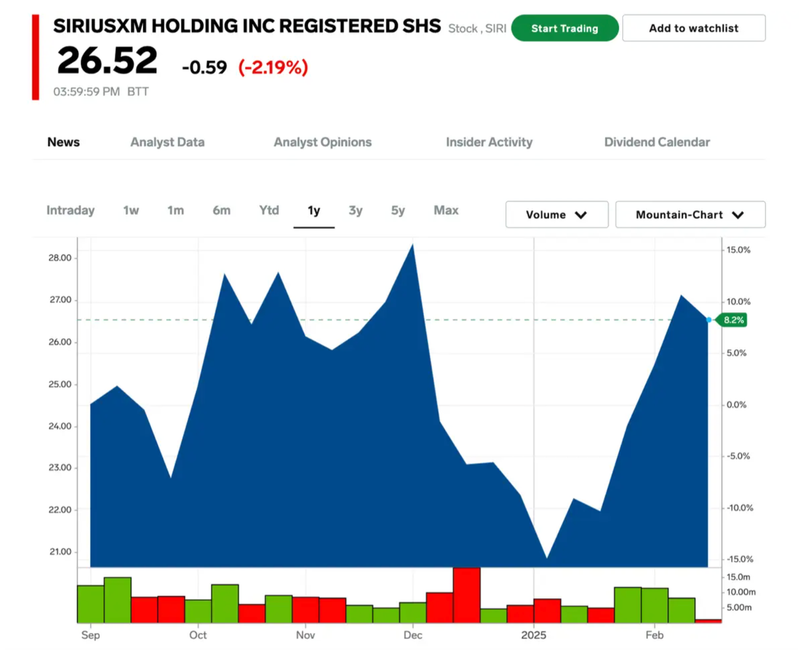Go to the Dividend Calendar tab
This screenshot has width=800, height=658.
pos(657,142)
